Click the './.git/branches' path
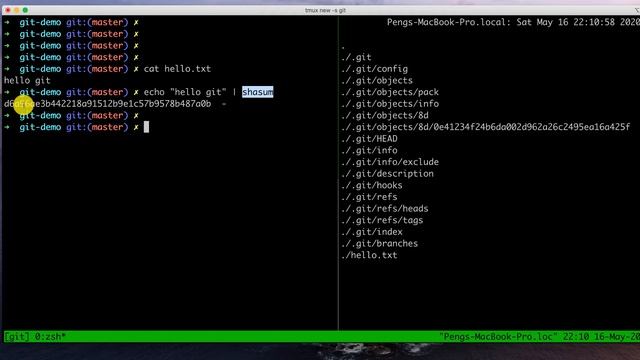 (380, 244)
